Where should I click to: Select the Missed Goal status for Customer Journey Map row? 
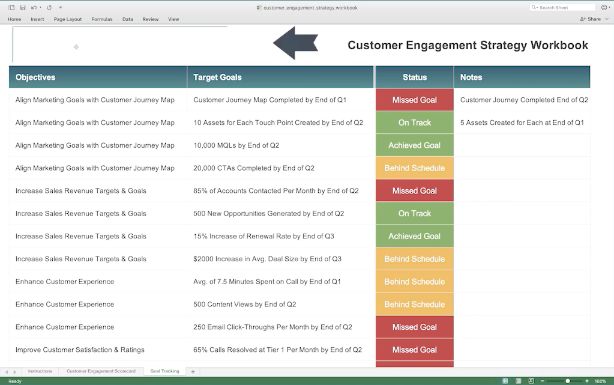click(415, 100)
